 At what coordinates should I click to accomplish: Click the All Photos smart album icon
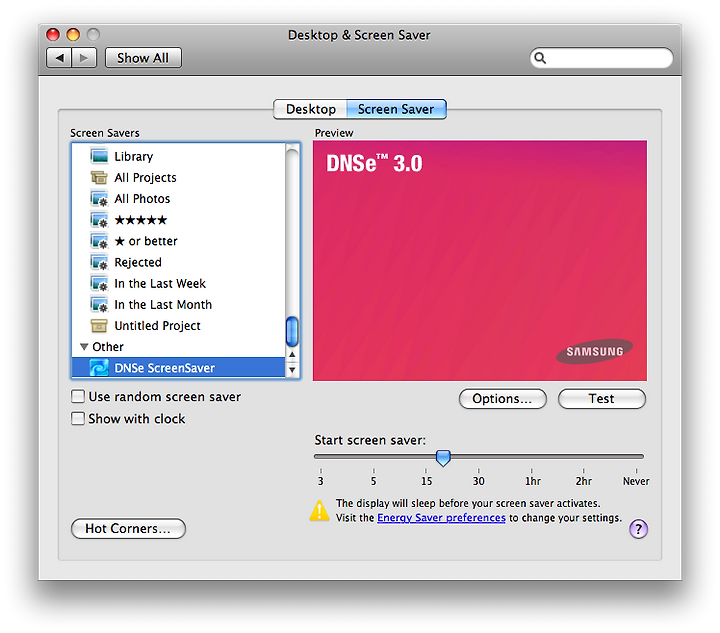[99, 199]
